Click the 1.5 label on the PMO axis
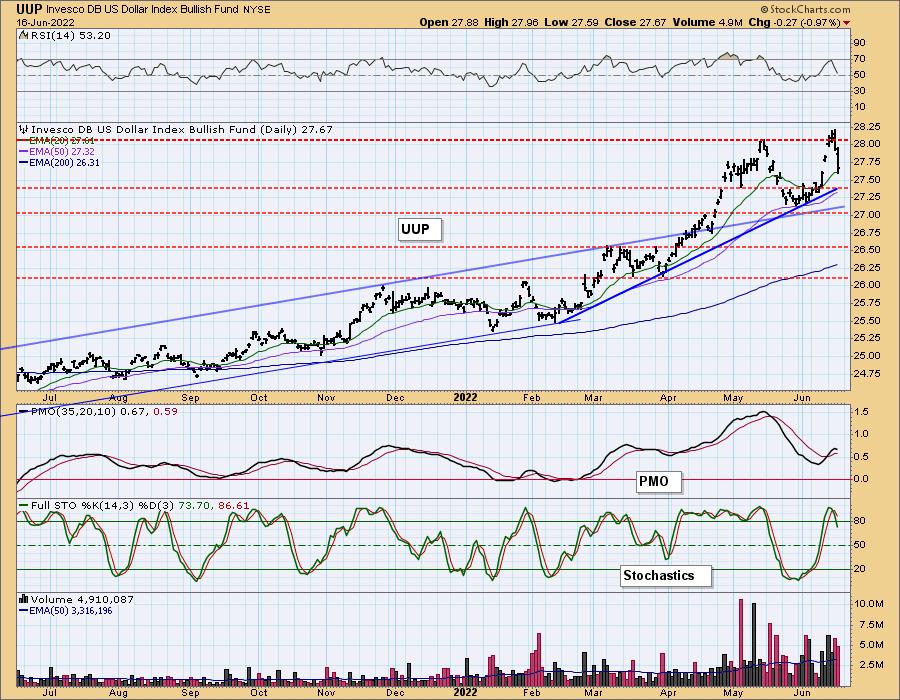900x700 pixels. (x=861, y=411)
